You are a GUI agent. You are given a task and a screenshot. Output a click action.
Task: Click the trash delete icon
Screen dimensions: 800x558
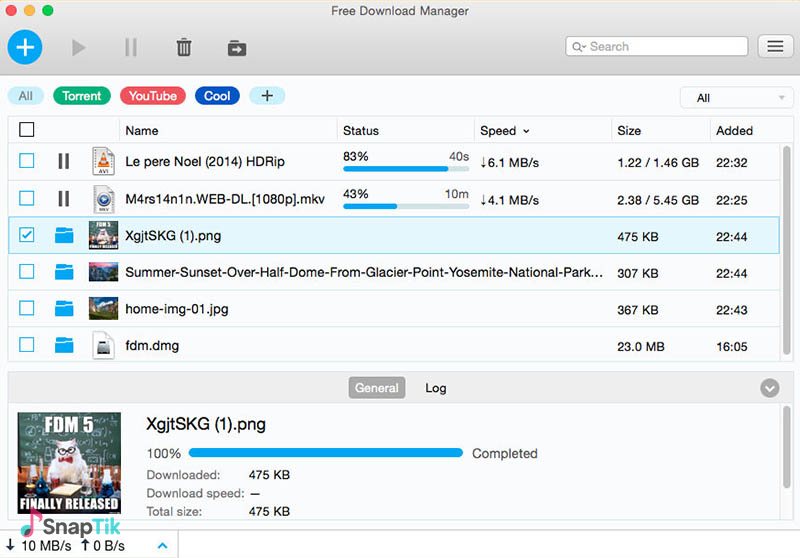pyautogui.click(x=184, y=47)
